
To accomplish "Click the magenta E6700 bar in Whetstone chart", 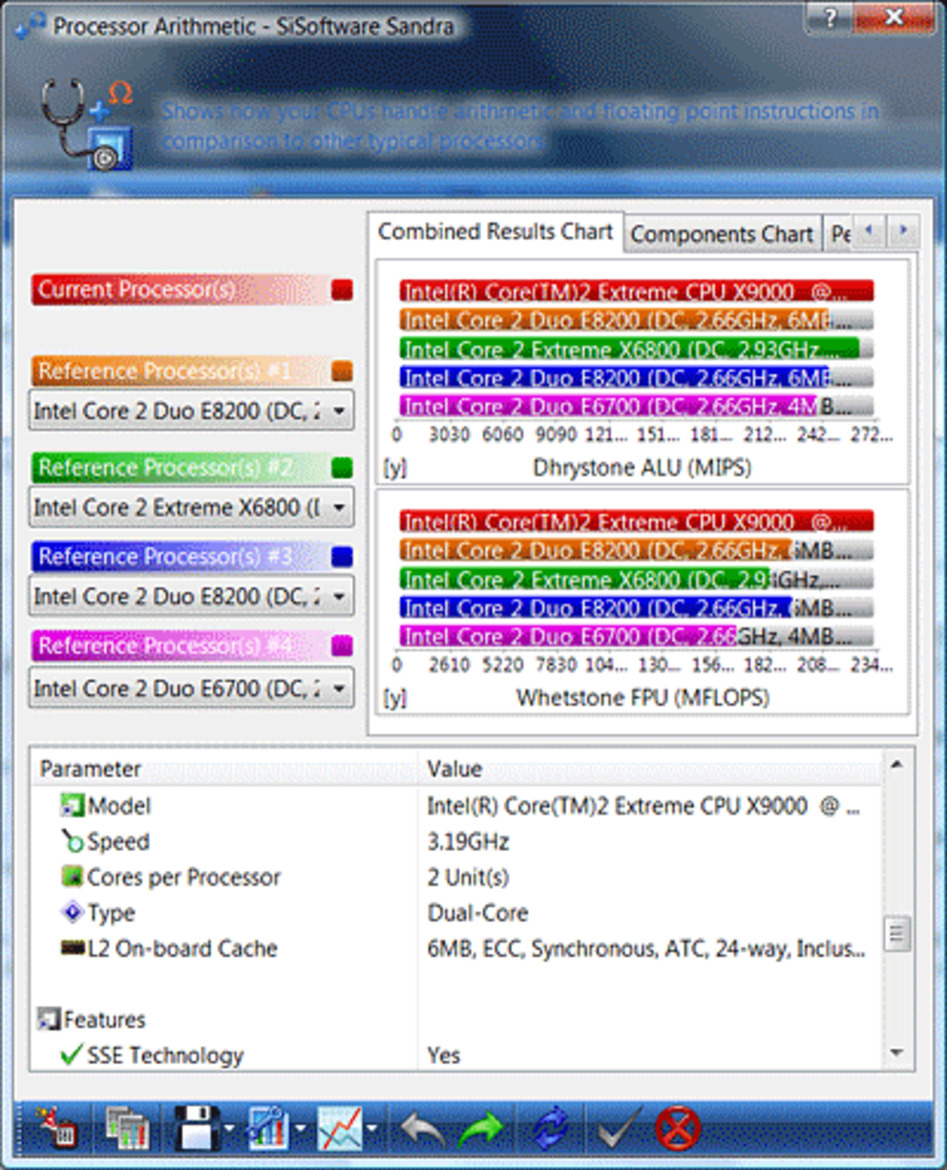I will [568, 636].
